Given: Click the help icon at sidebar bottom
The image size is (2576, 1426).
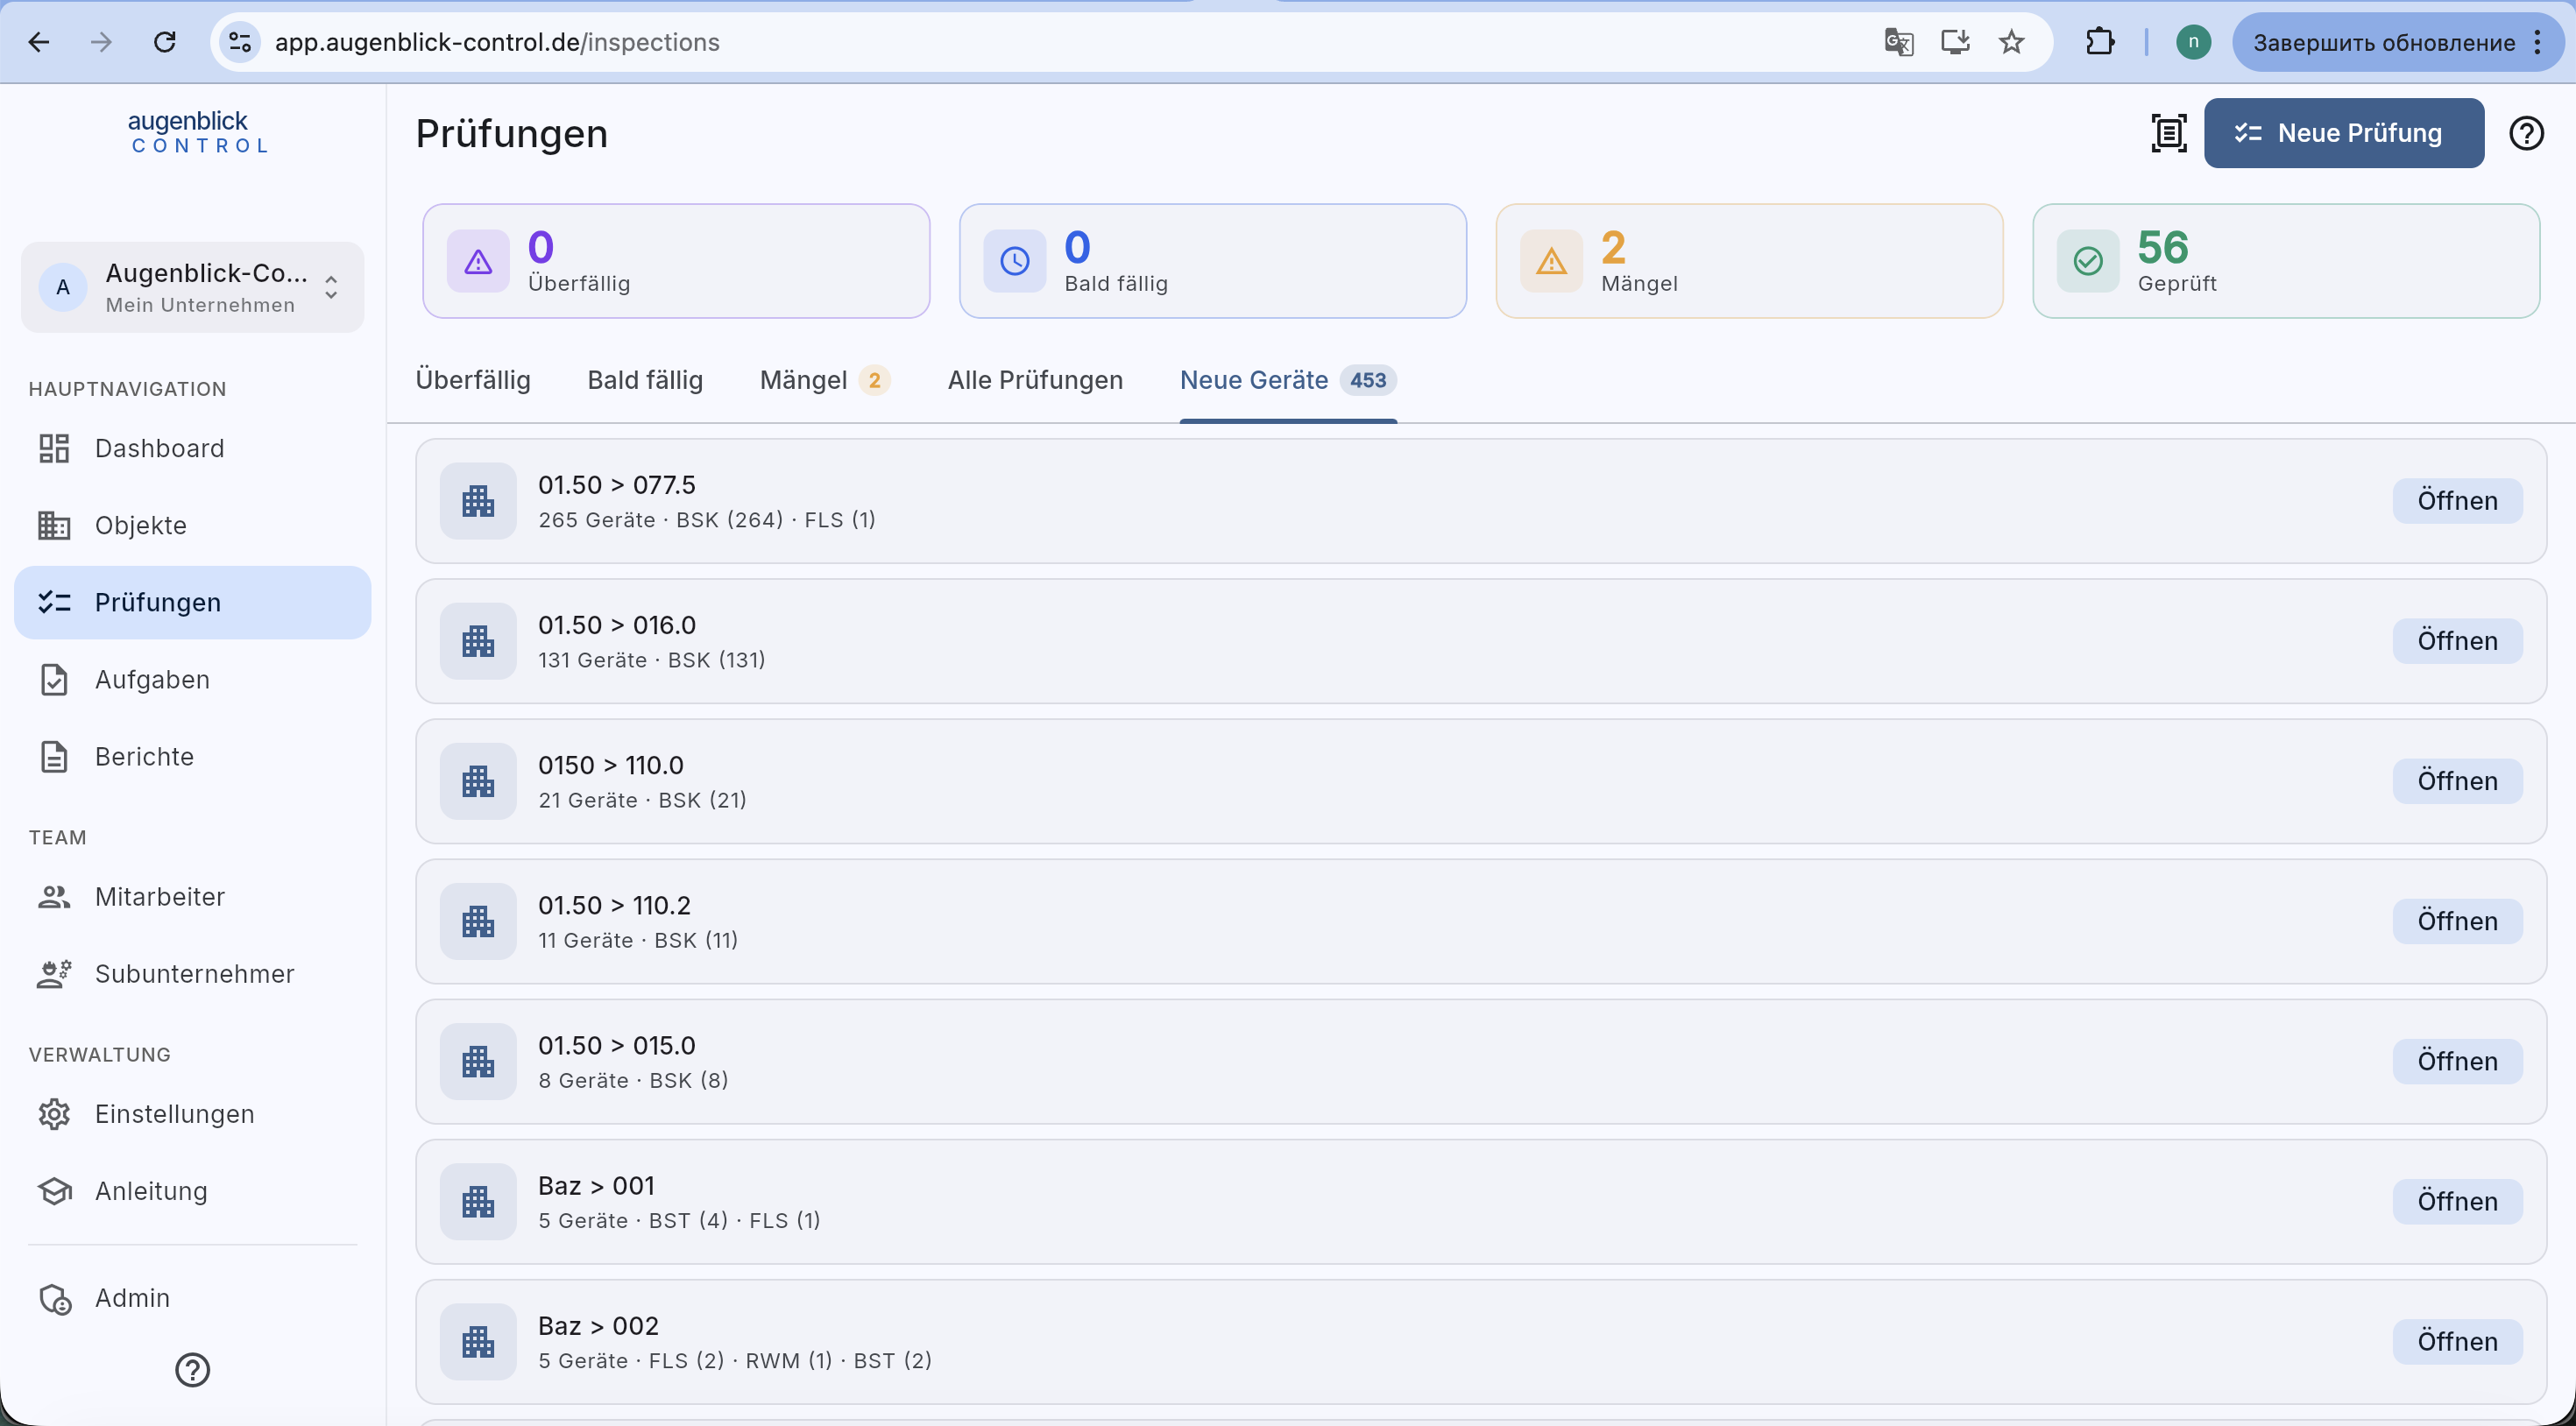Looking at the screenshot, I should tap(192, 1369).
